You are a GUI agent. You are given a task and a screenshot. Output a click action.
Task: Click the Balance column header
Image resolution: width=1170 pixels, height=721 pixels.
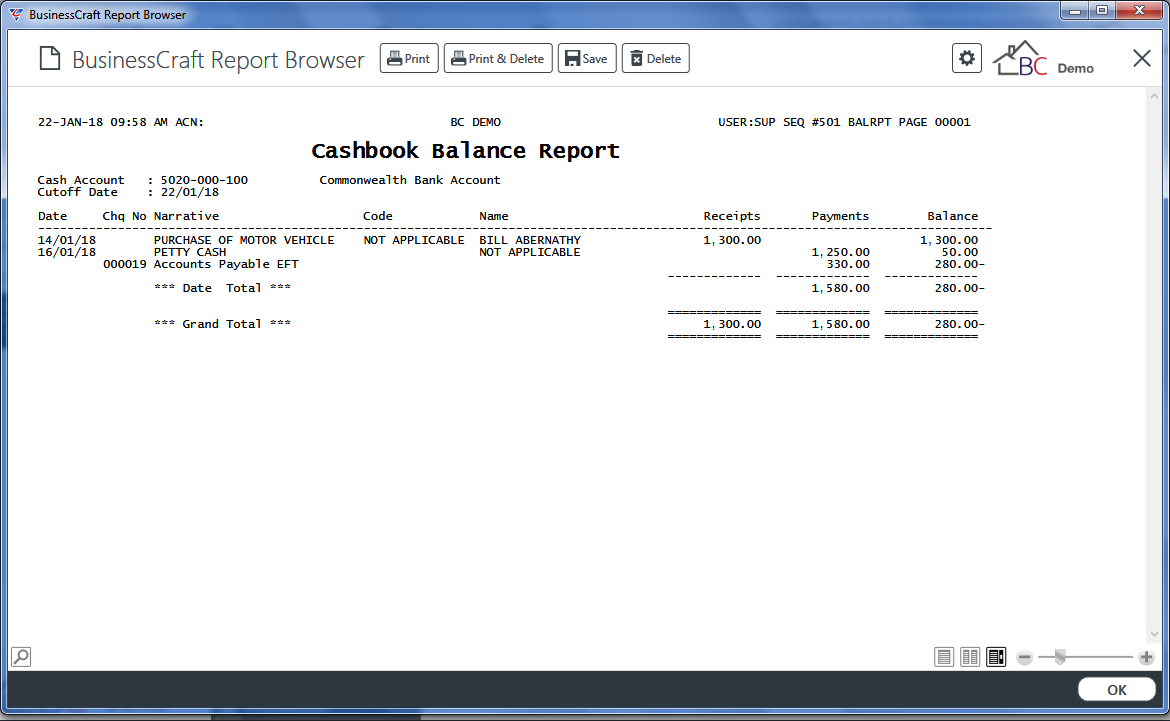(x=953, y=216)
